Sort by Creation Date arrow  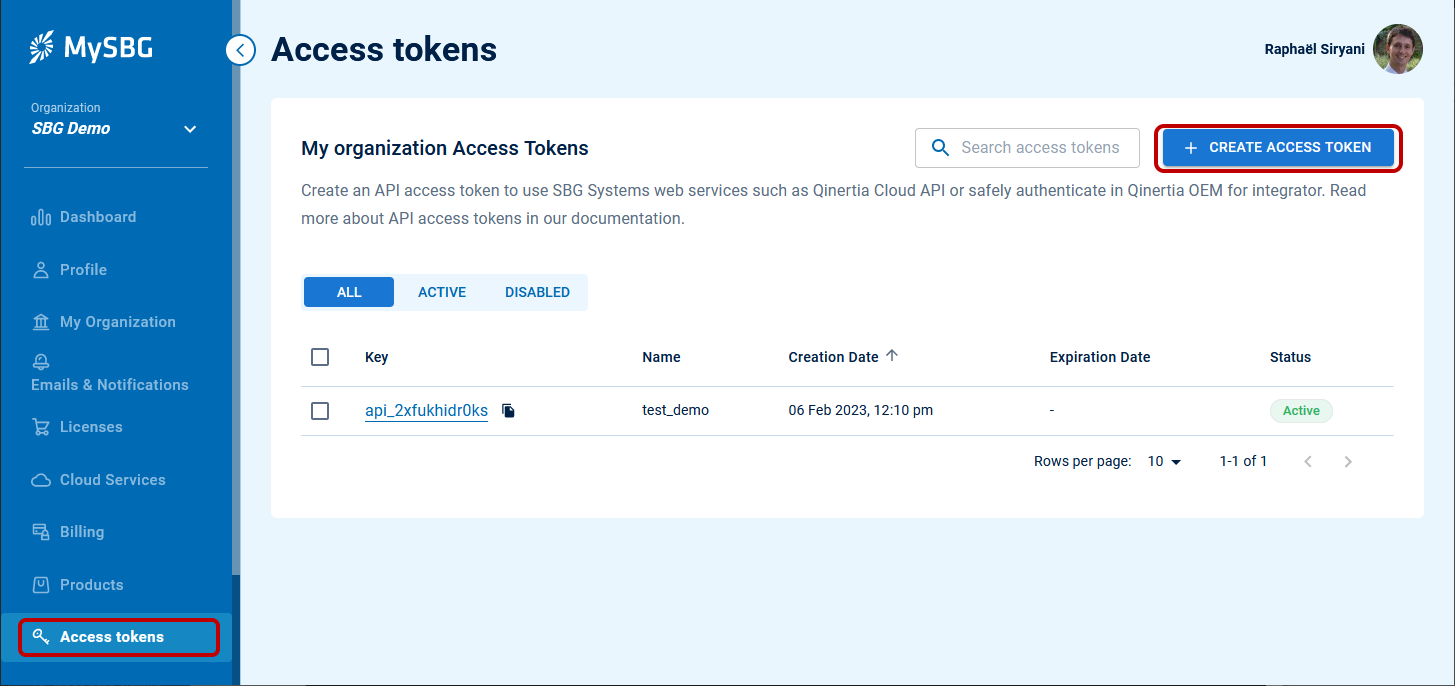pos(892,356)
